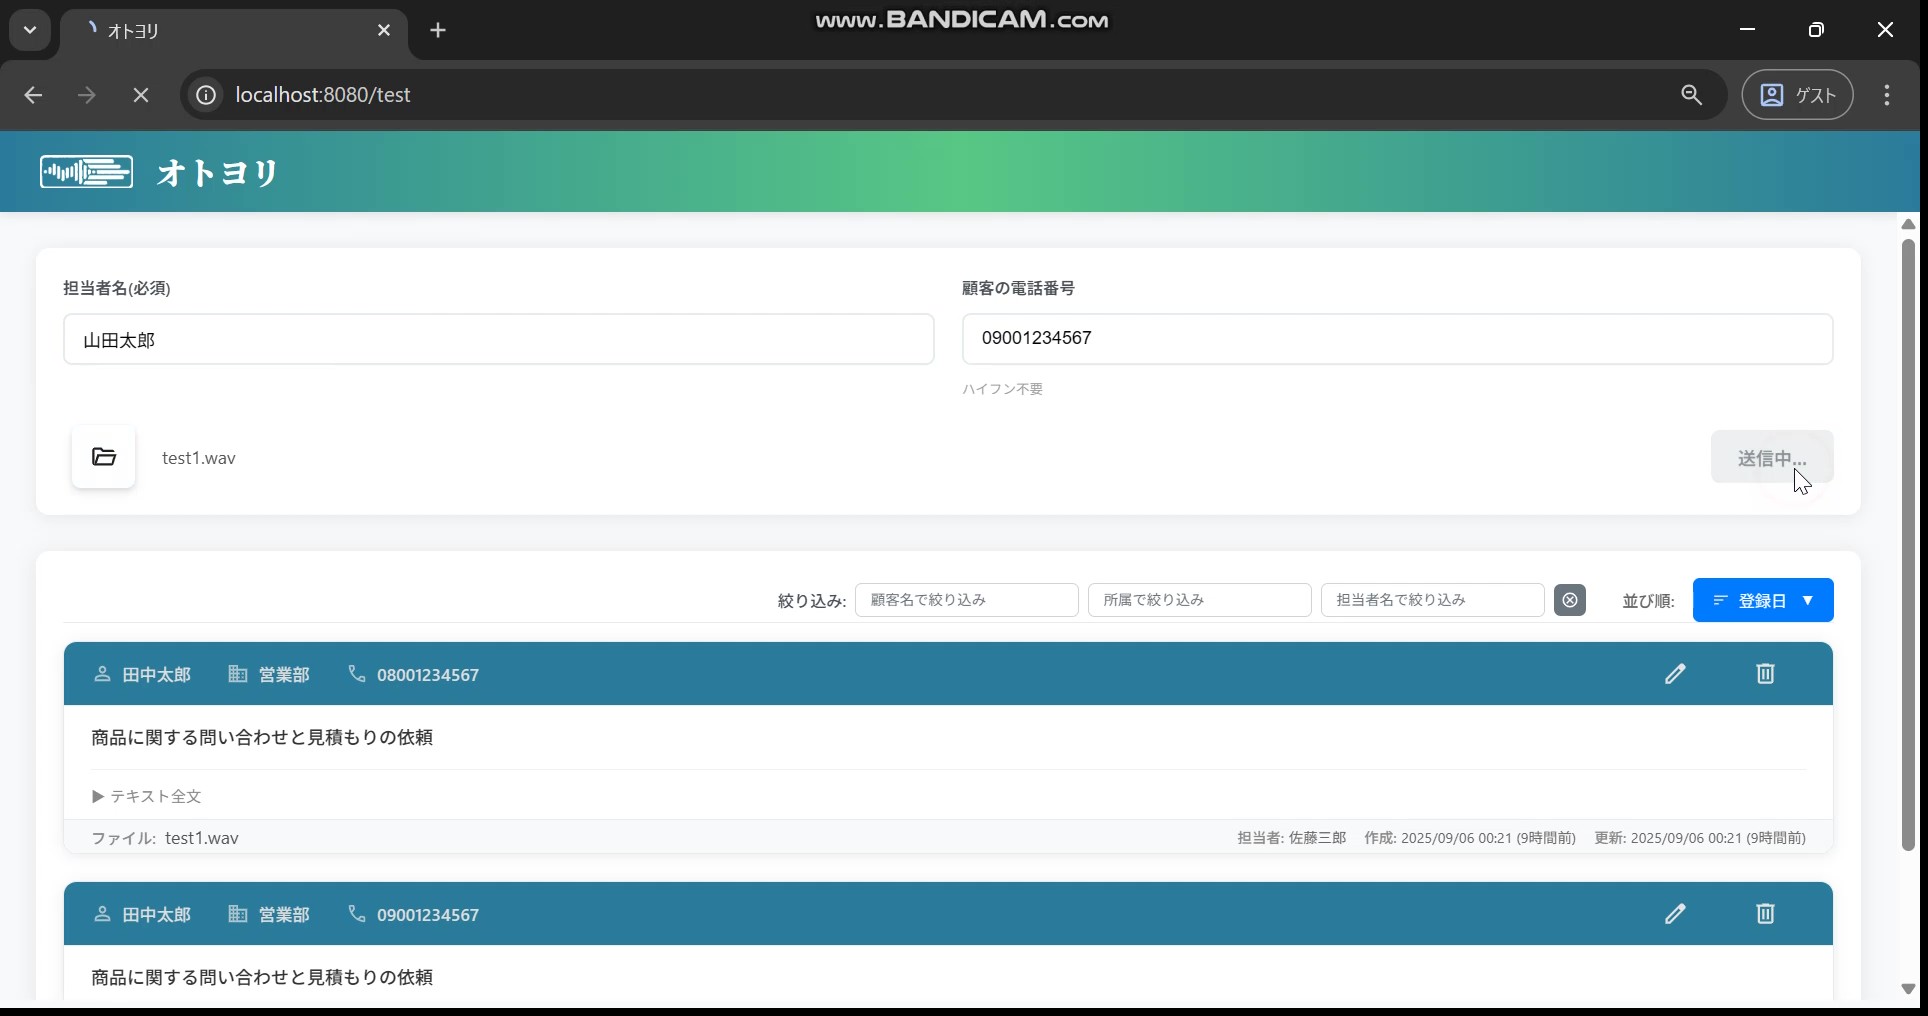The height and width of the screenshot is (1016, 1928).
Task: Click trash icon on the 09001234567 record
Action: tap(1765, 914)
